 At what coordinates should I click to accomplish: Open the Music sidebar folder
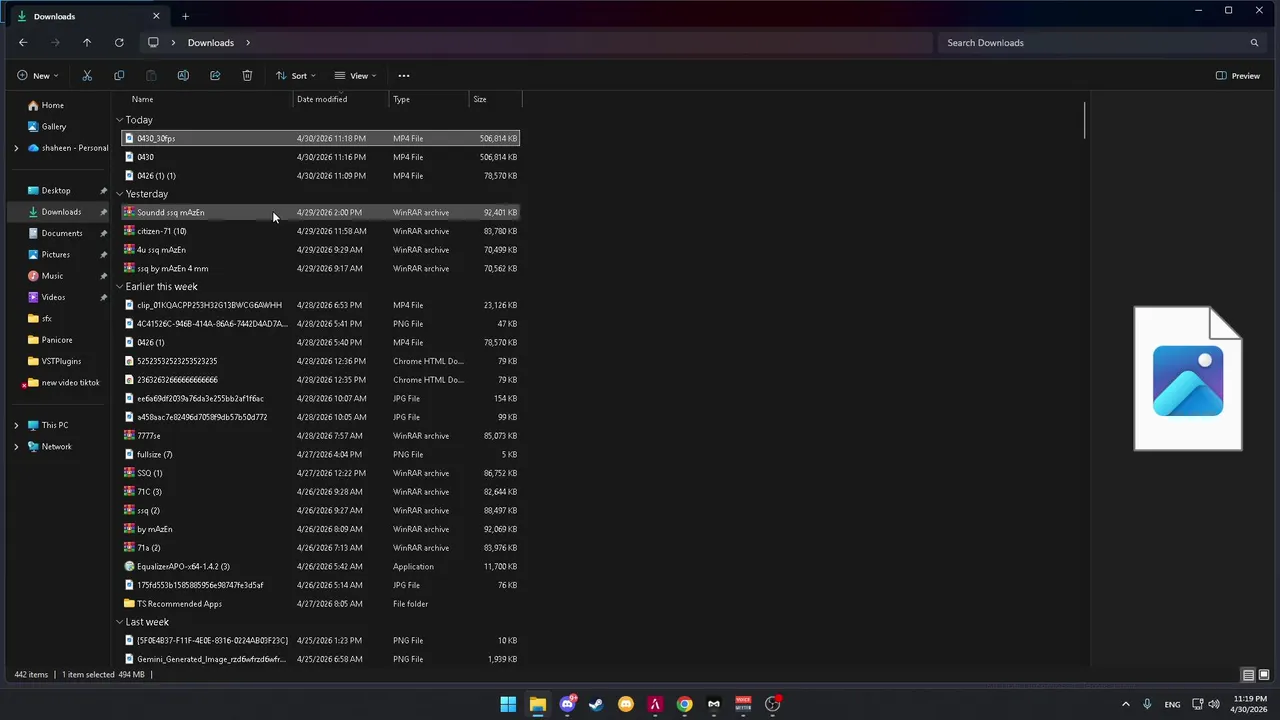point(52,276)
